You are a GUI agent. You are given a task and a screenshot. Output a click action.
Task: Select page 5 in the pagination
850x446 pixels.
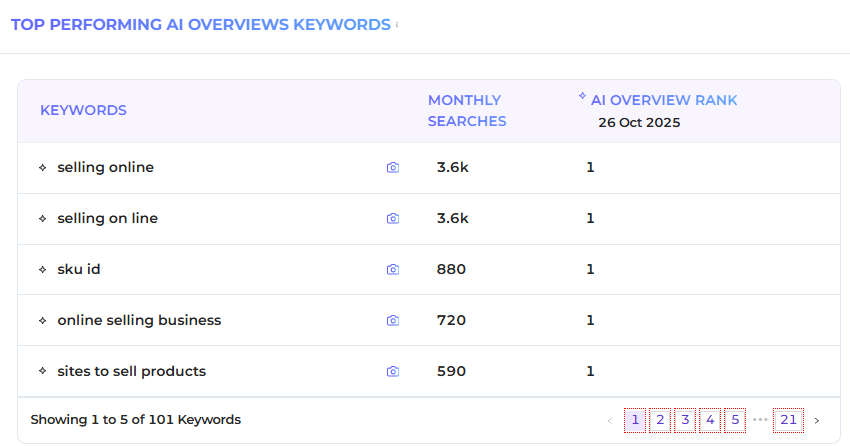point(735,420)
